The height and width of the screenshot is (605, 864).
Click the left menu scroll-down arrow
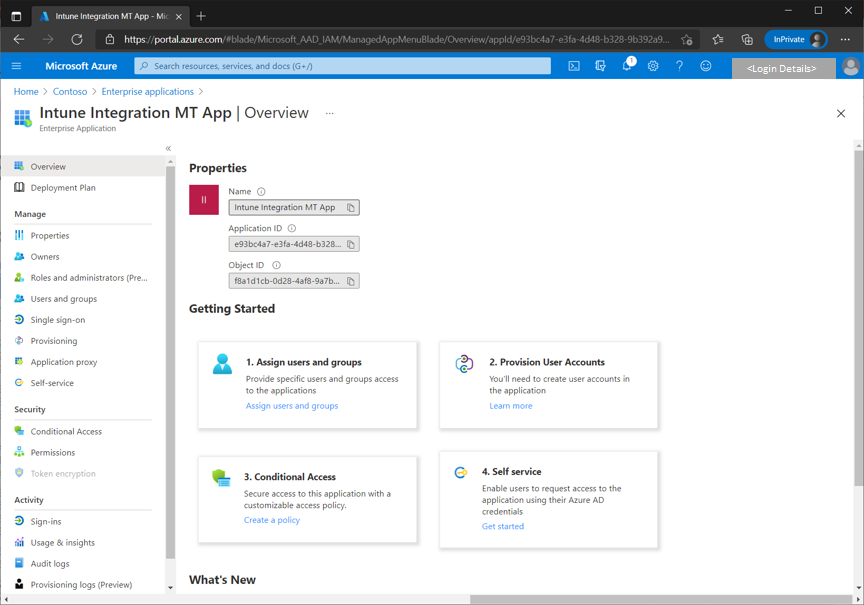(x=170, y=587)
